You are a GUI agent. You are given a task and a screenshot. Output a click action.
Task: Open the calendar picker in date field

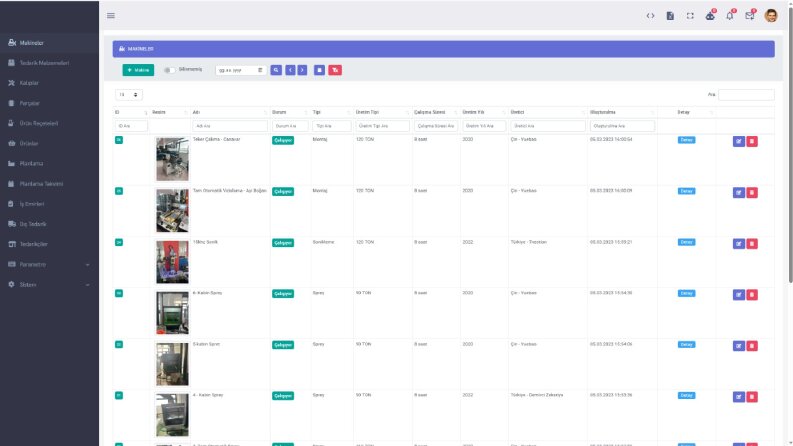point(260,70)
